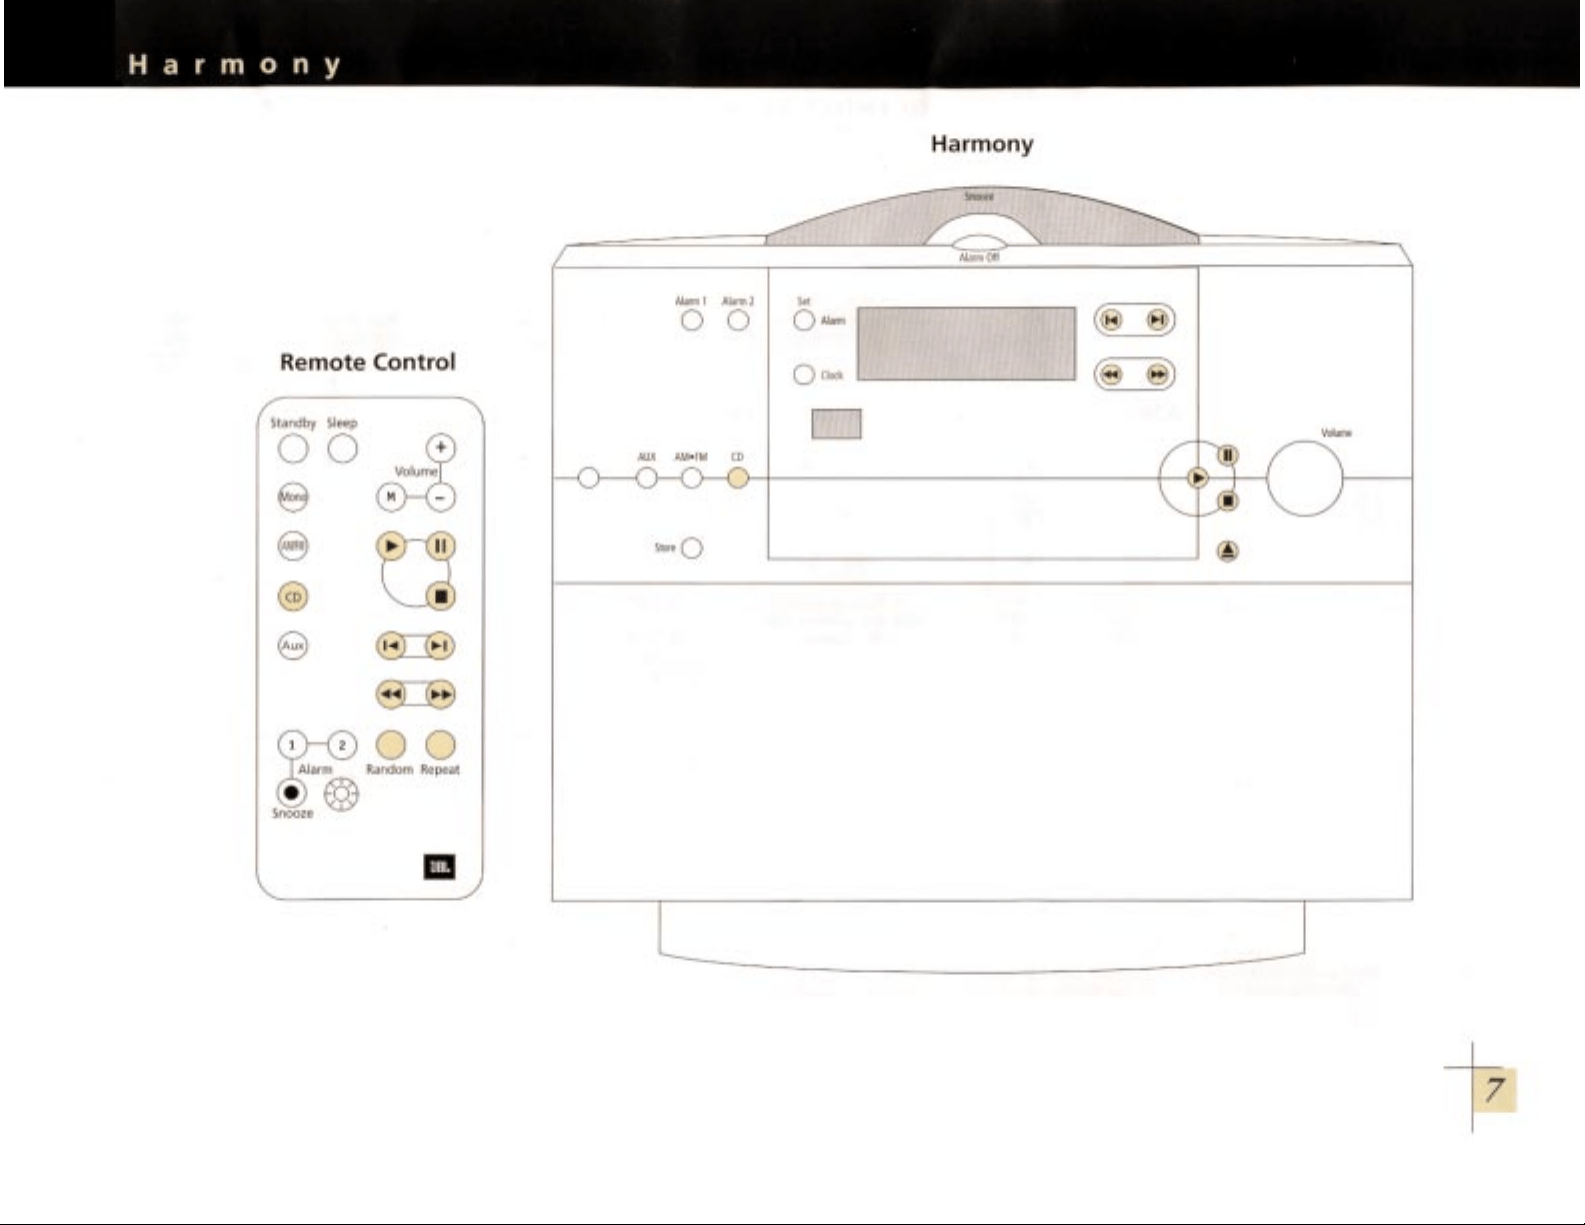Viewport: 1585px width, 1225px height.
Task: Click the large display on the Harmony unit
Action: coord(966,344)
